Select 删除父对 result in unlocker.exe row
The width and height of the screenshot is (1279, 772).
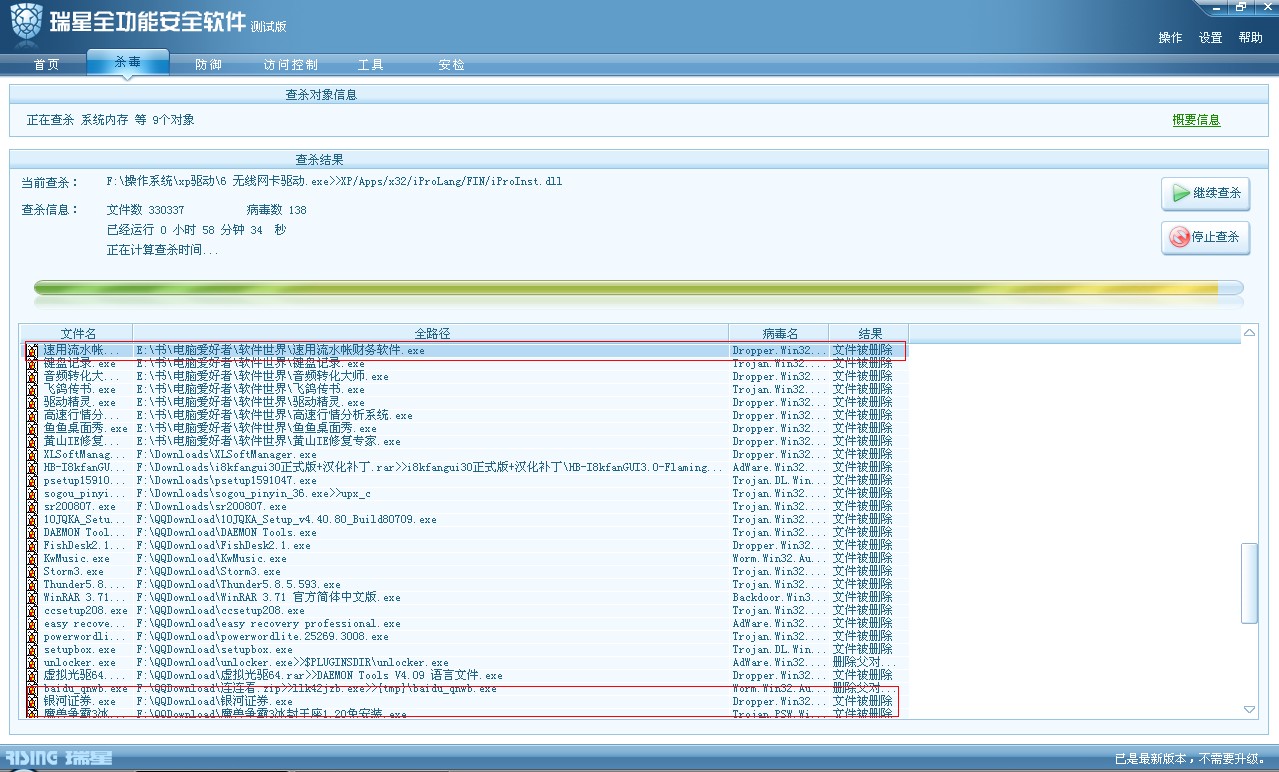click(865, 663)
